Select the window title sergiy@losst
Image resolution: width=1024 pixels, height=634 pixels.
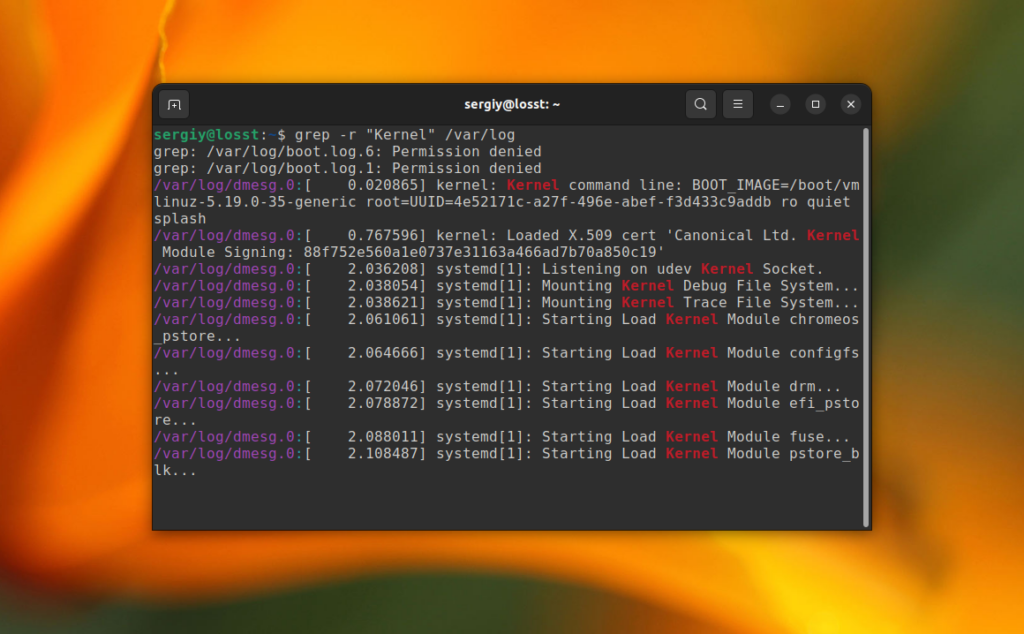[x=511, y=104]
